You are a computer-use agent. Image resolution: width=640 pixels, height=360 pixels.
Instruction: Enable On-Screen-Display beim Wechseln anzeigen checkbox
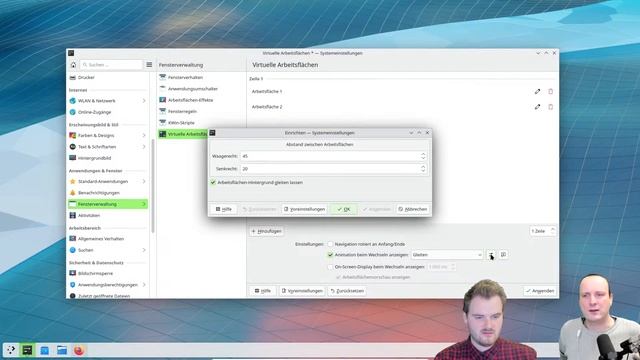(x=330, y=267)
